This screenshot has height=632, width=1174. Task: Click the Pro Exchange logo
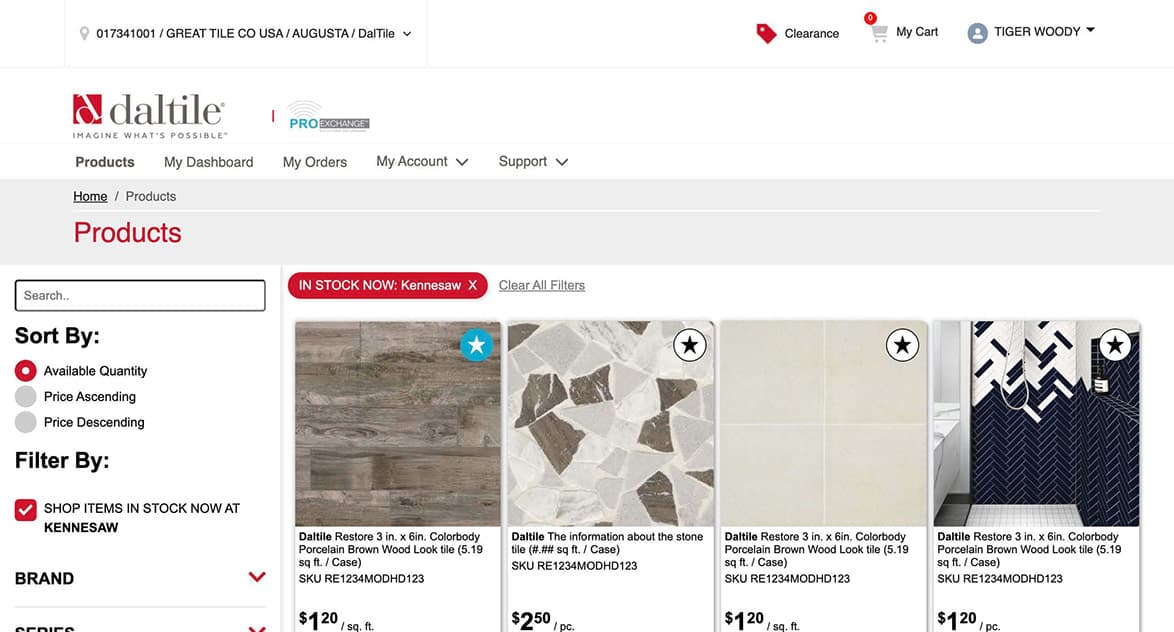(329, 116)
